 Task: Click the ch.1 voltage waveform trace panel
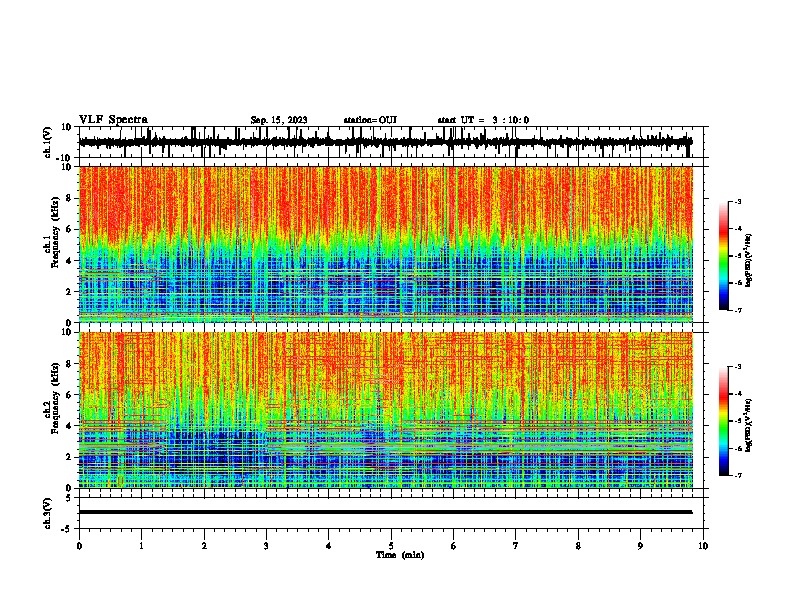(x=391, y=142)
